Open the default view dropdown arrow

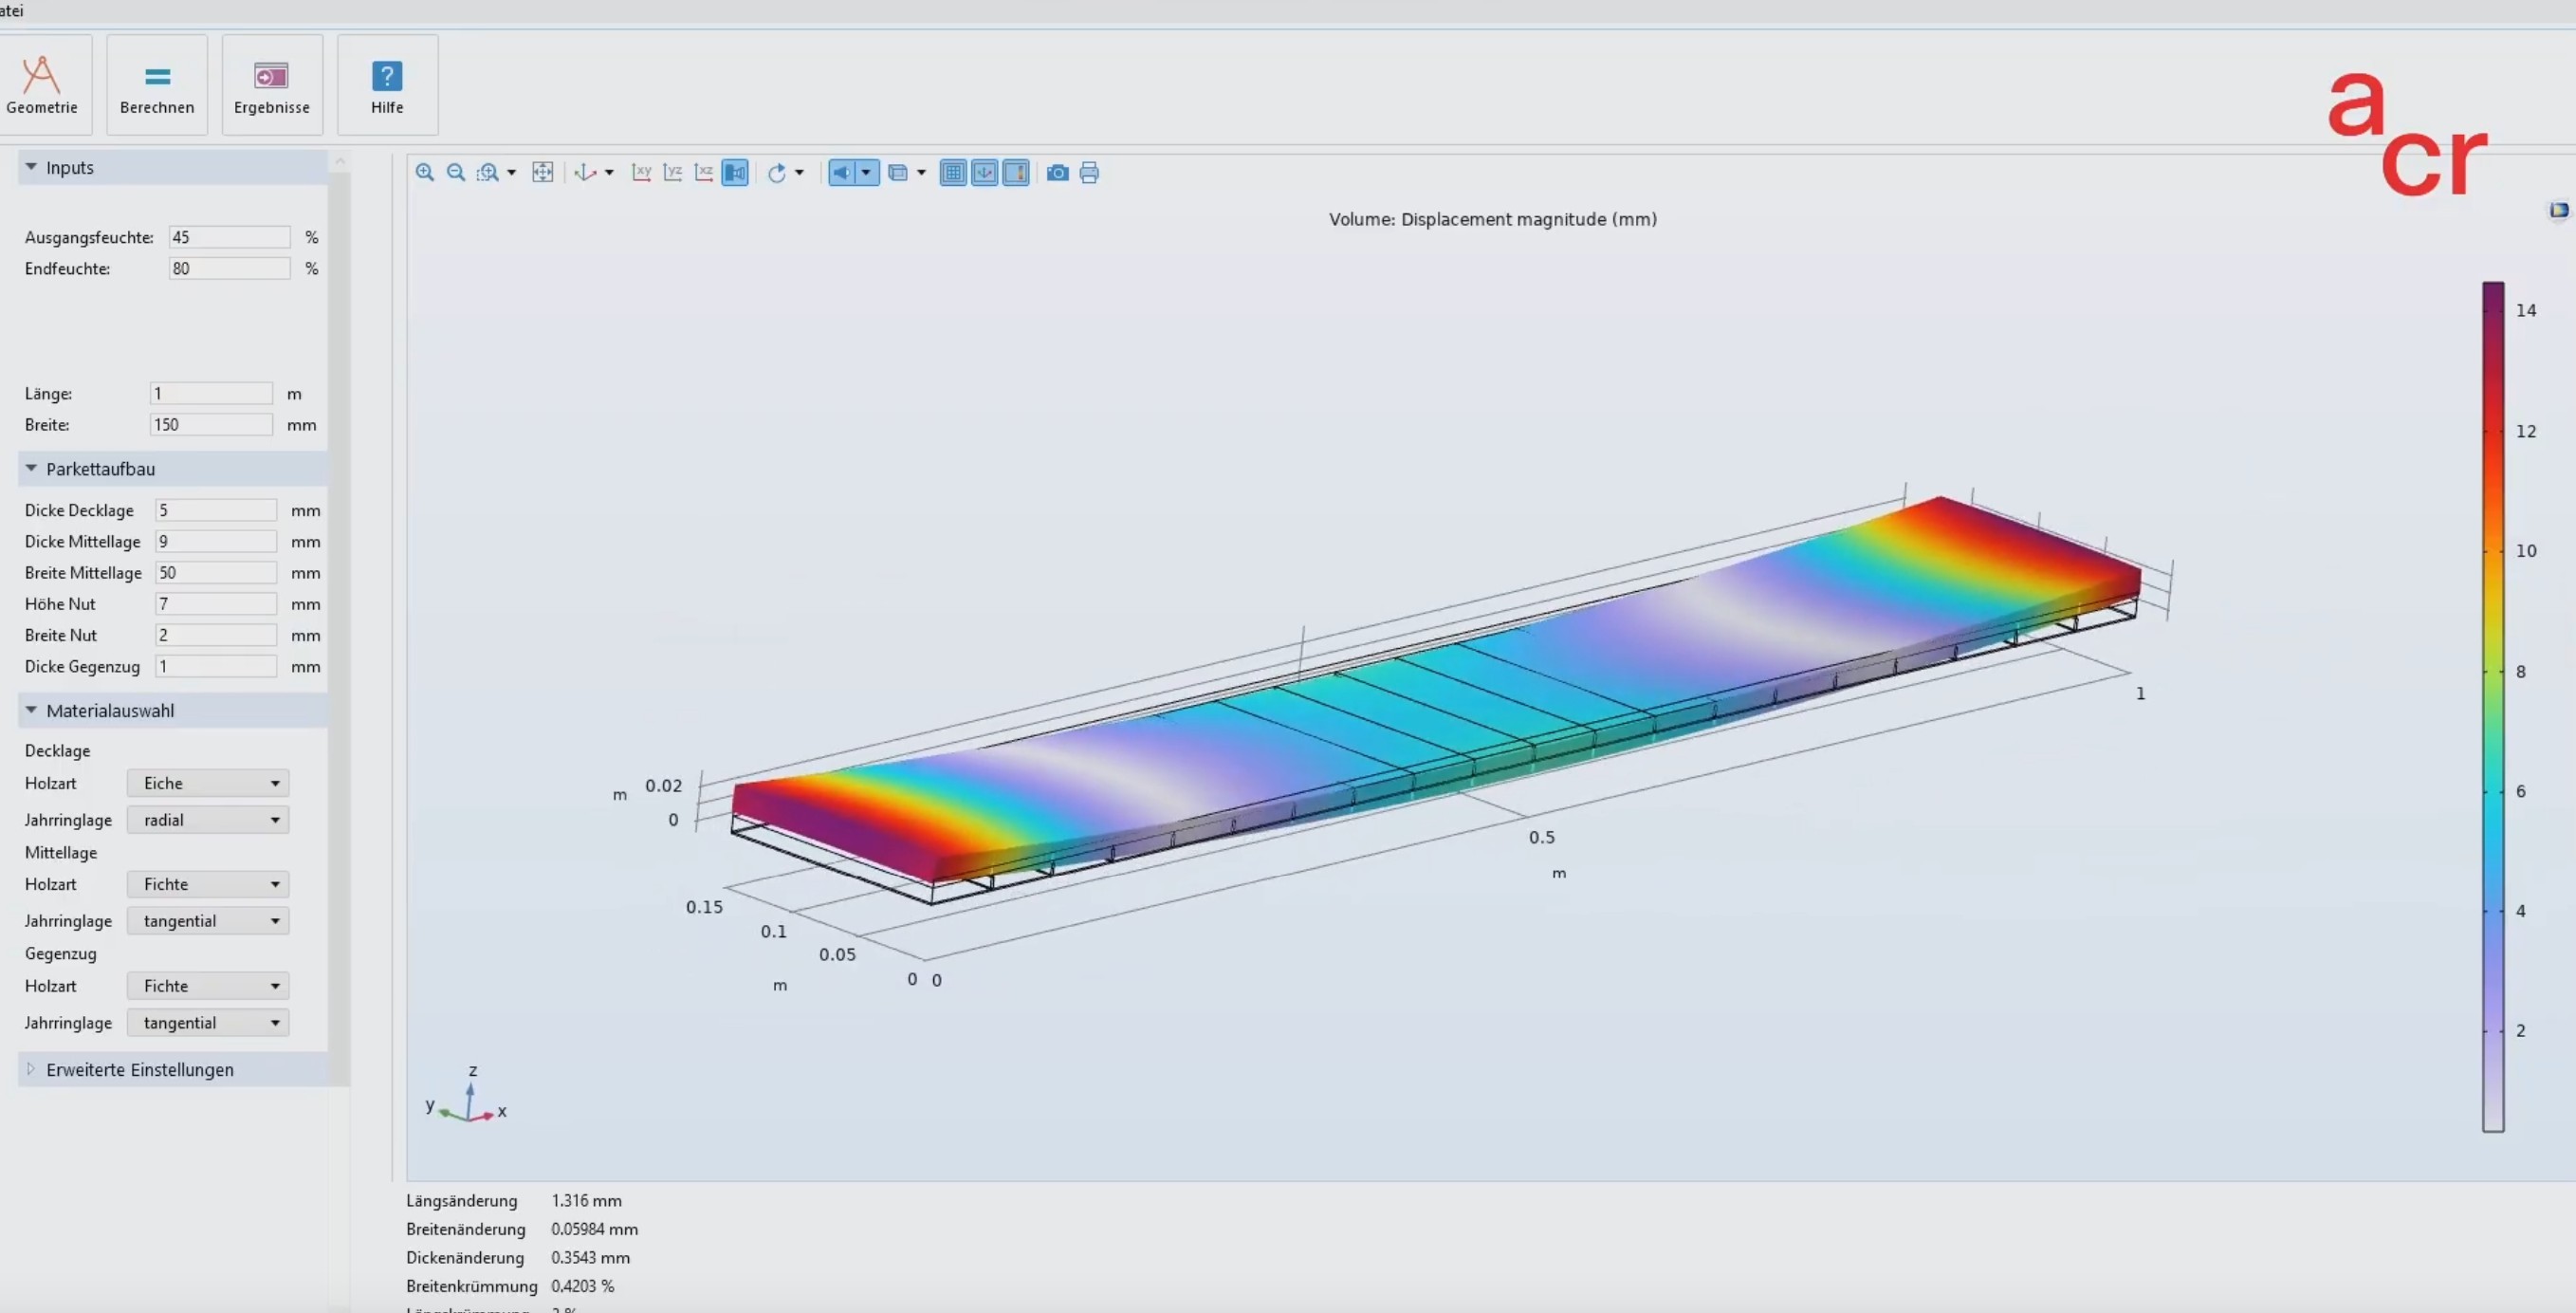pos(609,173)
